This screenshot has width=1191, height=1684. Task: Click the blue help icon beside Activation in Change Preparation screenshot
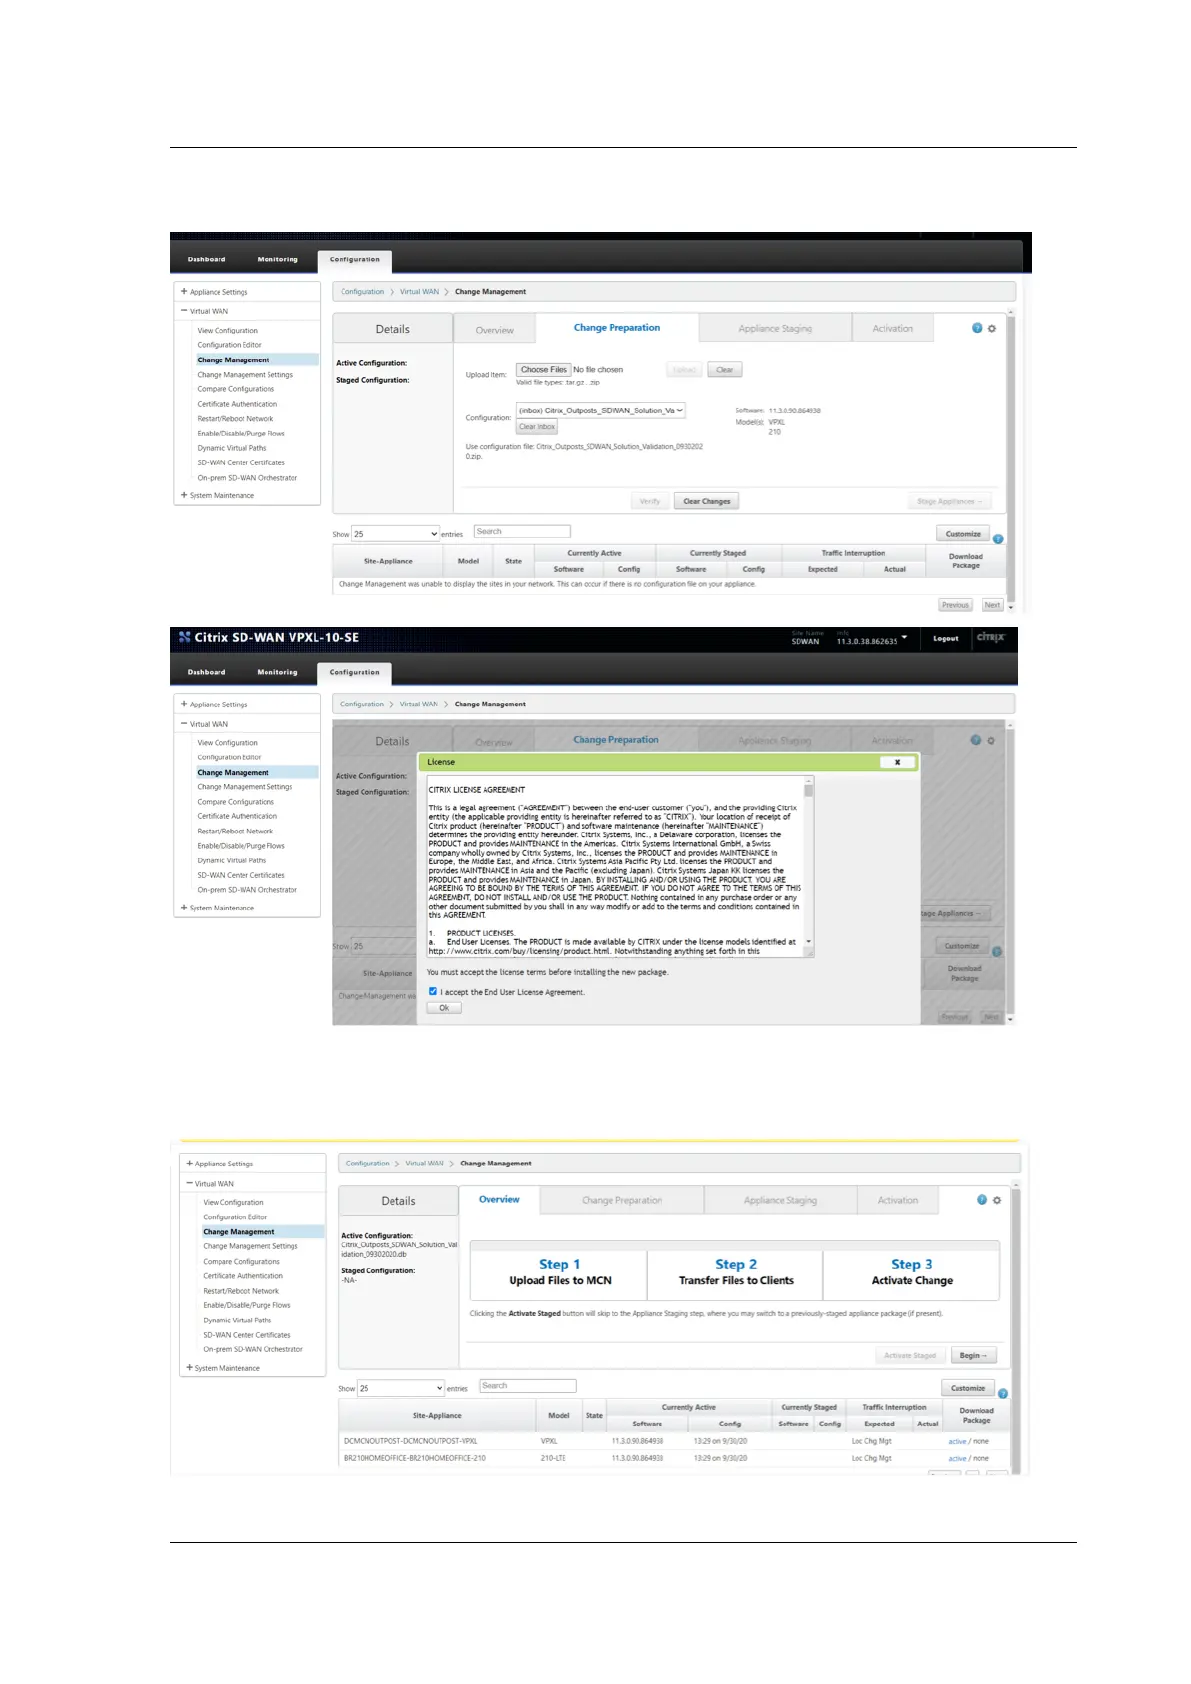(977, 328)
